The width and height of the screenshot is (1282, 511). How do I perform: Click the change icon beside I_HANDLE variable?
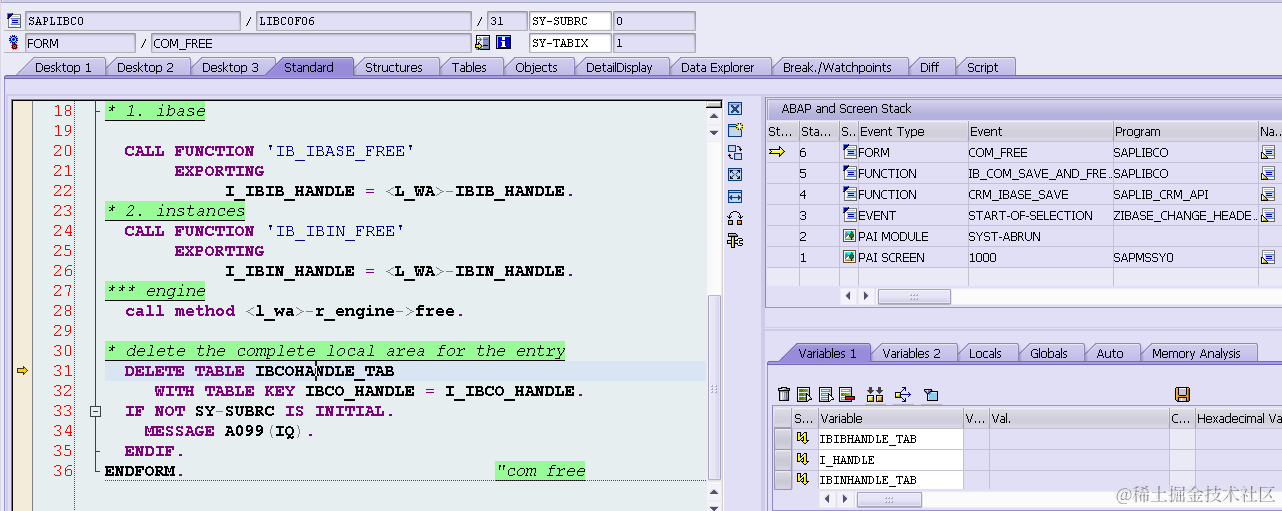[803, 459]
